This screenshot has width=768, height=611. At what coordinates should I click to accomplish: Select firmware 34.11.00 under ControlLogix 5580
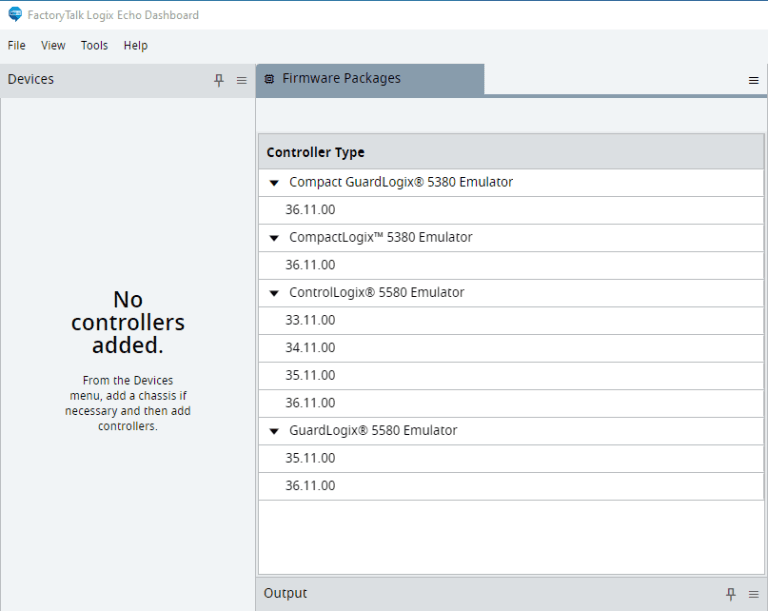511,348
